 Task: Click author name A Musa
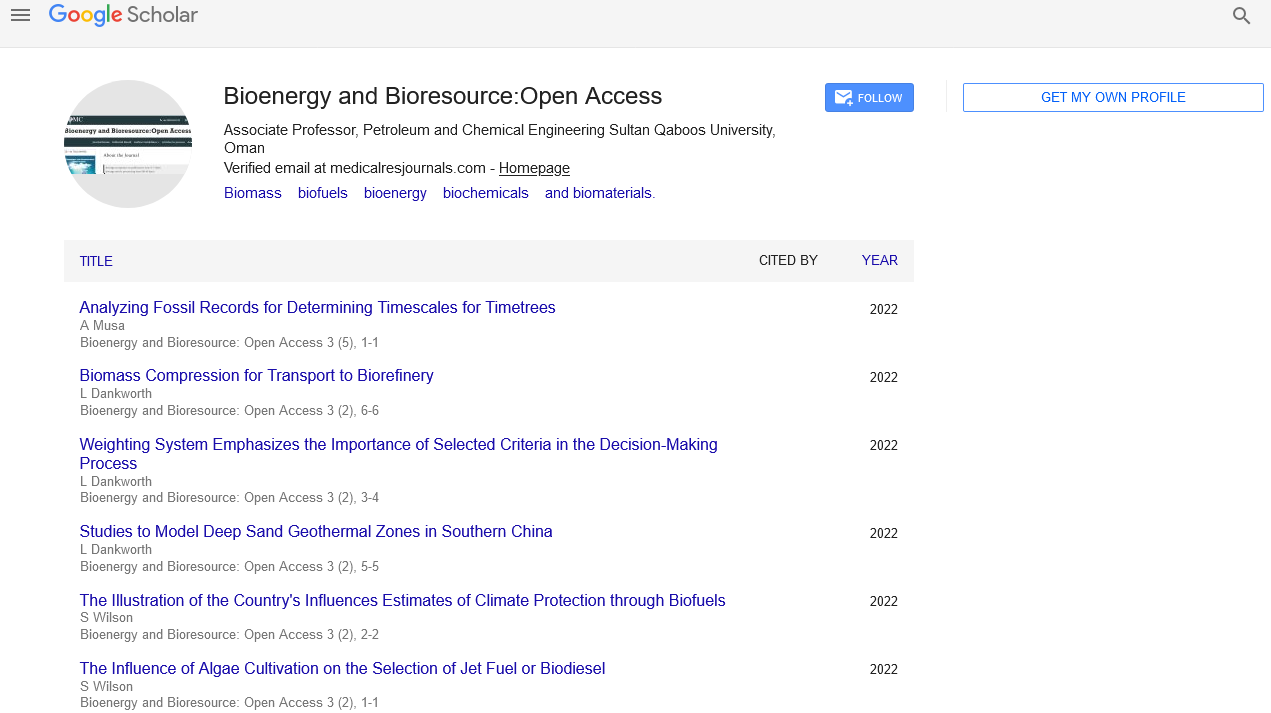[102, 325]
